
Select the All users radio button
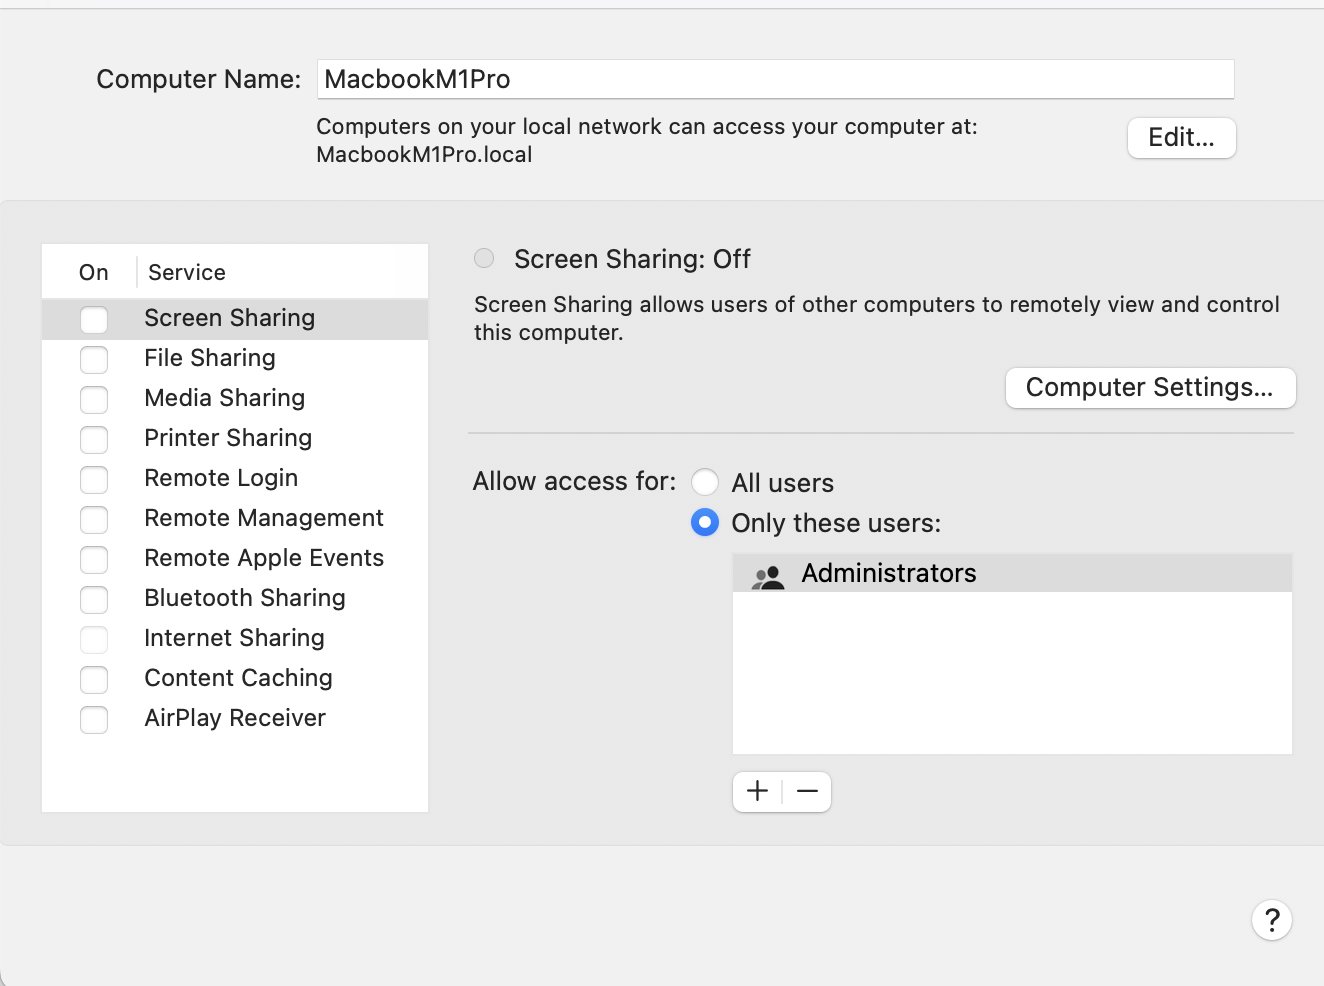pyautogui.click(x=705, y=482)
